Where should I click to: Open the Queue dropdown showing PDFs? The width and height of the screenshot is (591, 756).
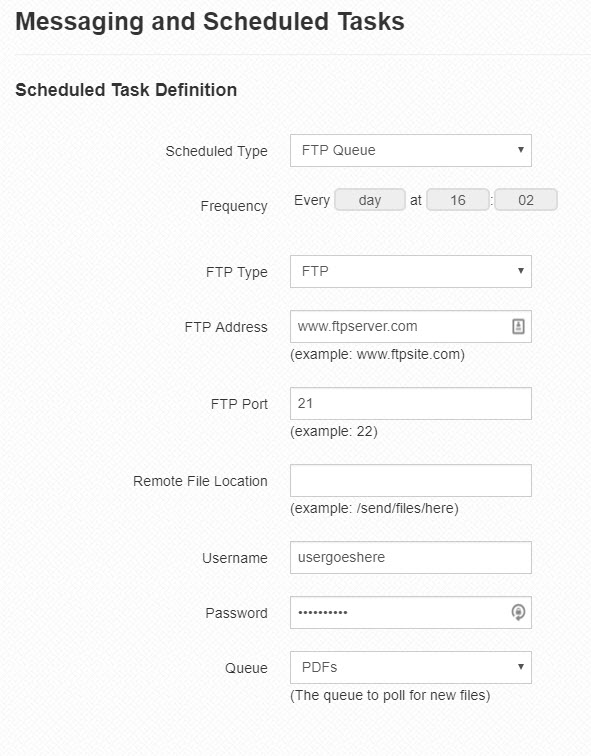click(x=411, y=667)
